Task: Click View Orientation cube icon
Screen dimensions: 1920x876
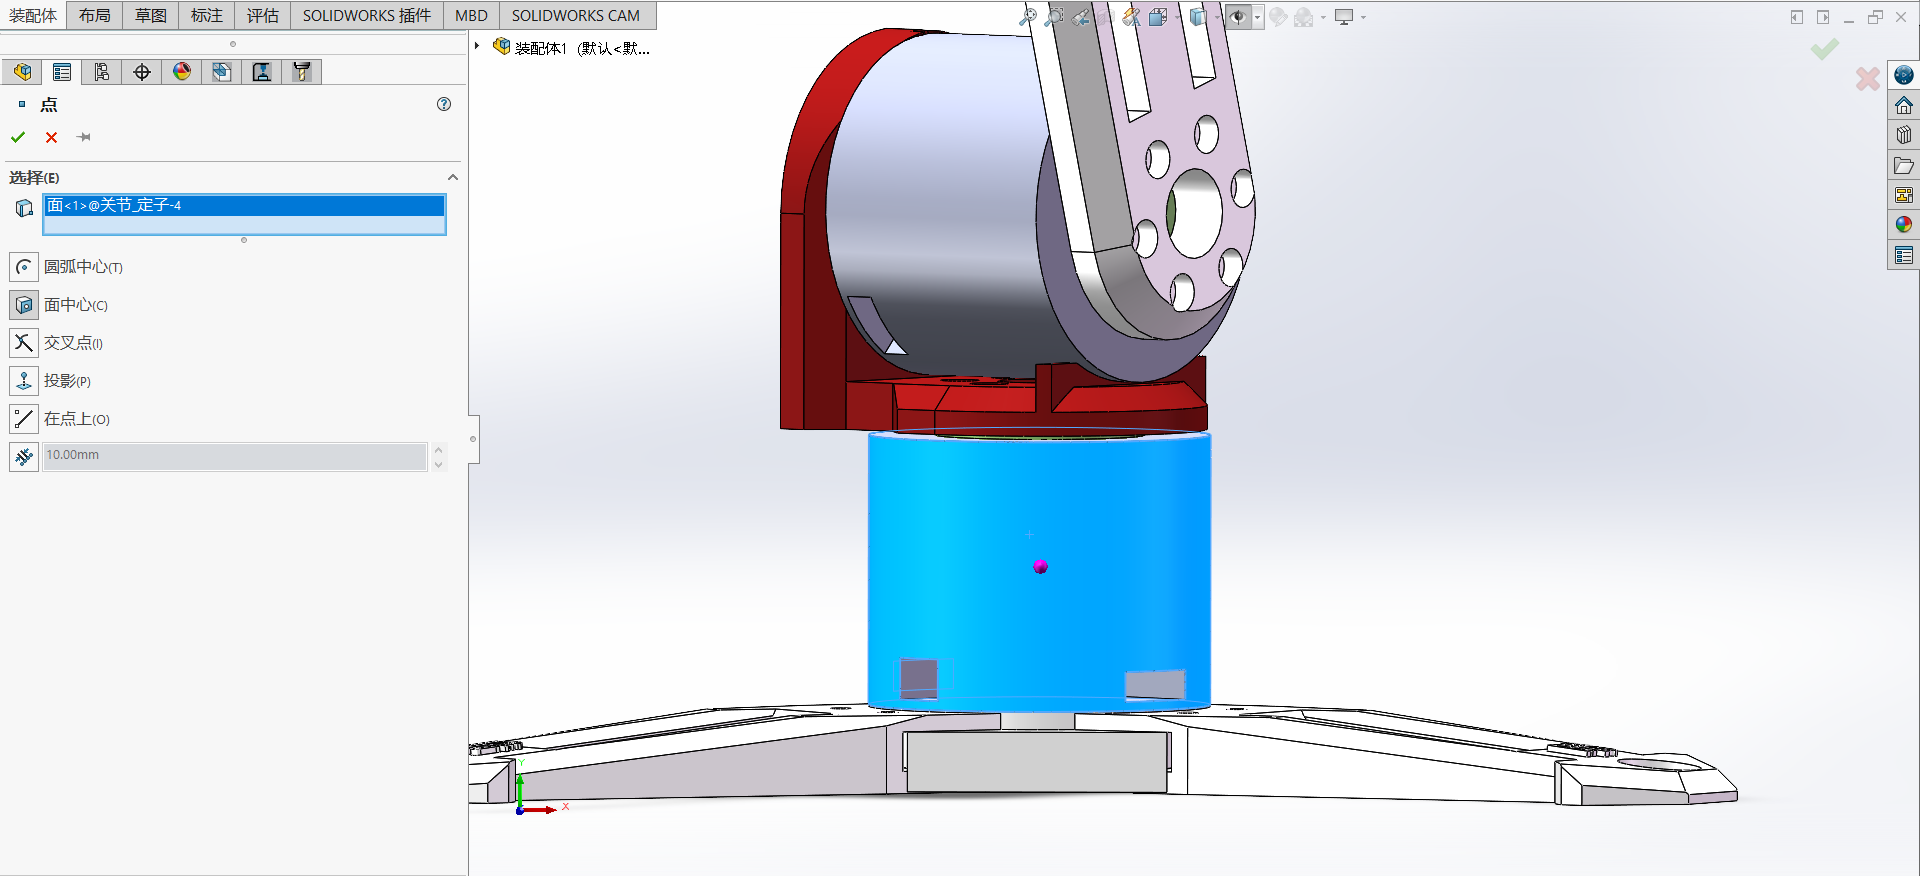Action: tap(1158, 17)
